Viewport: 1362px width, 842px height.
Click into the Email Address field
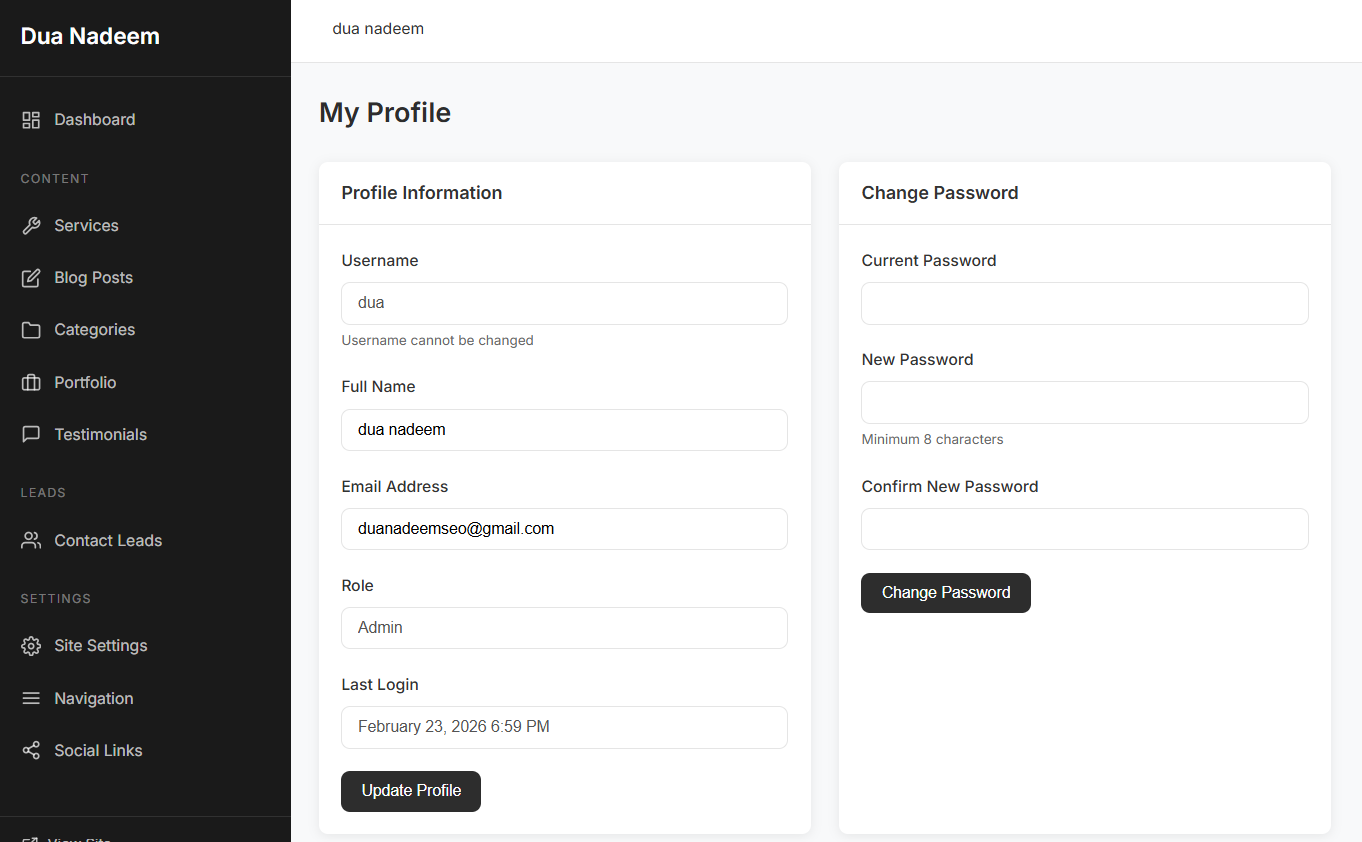click(564, 529)
